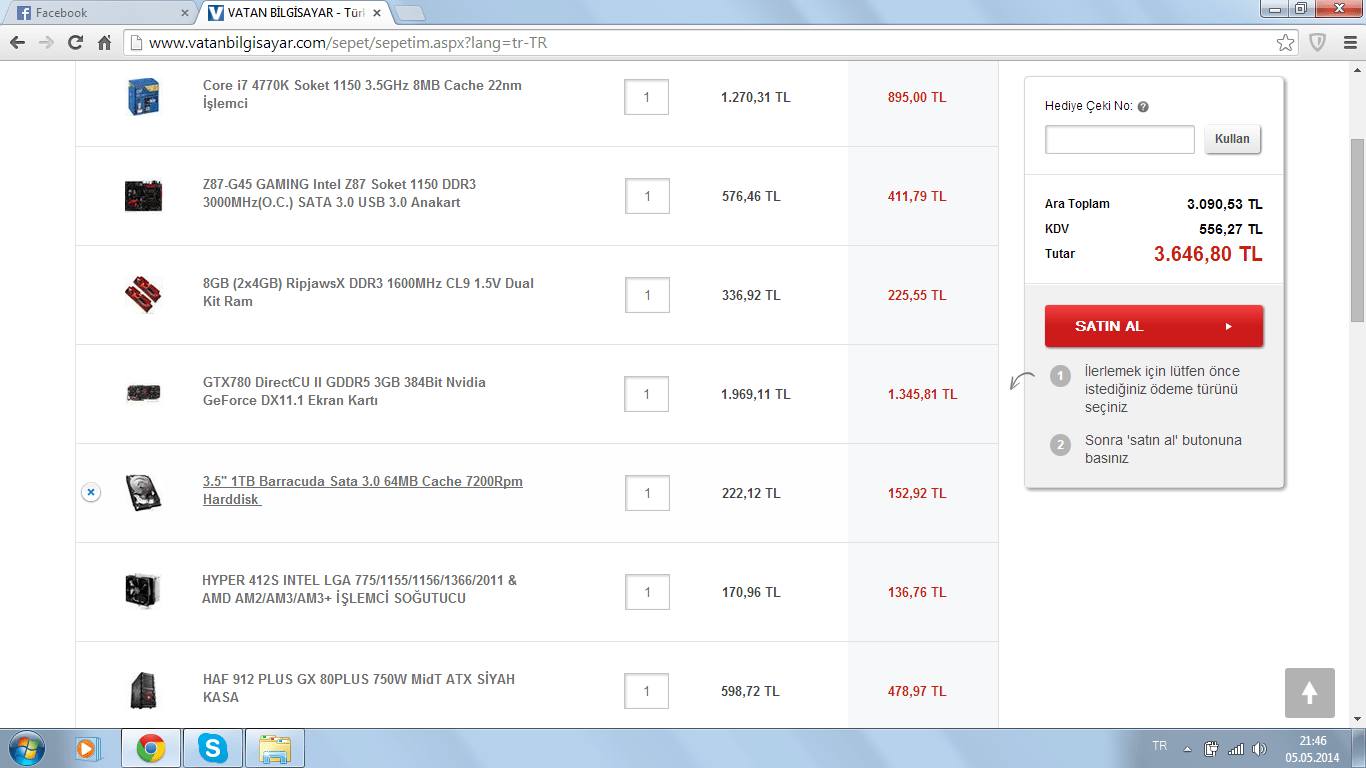
Task: Open Windows Explorer from the taskbar
Action: (x=274, y=748)
